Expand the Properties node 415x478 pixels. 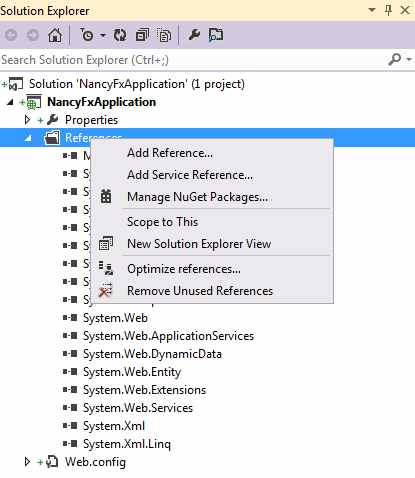click(28, 120)
